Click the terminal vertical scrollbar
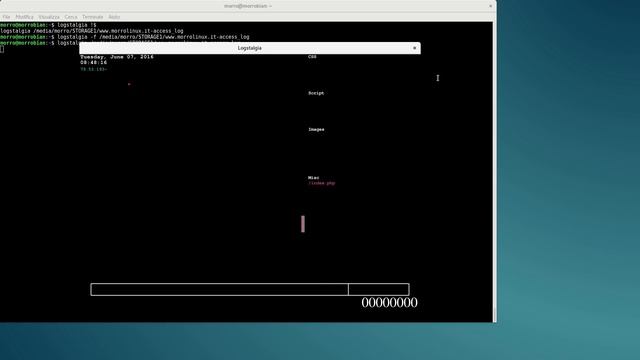 pyautogui.click(x=495, y=171)
